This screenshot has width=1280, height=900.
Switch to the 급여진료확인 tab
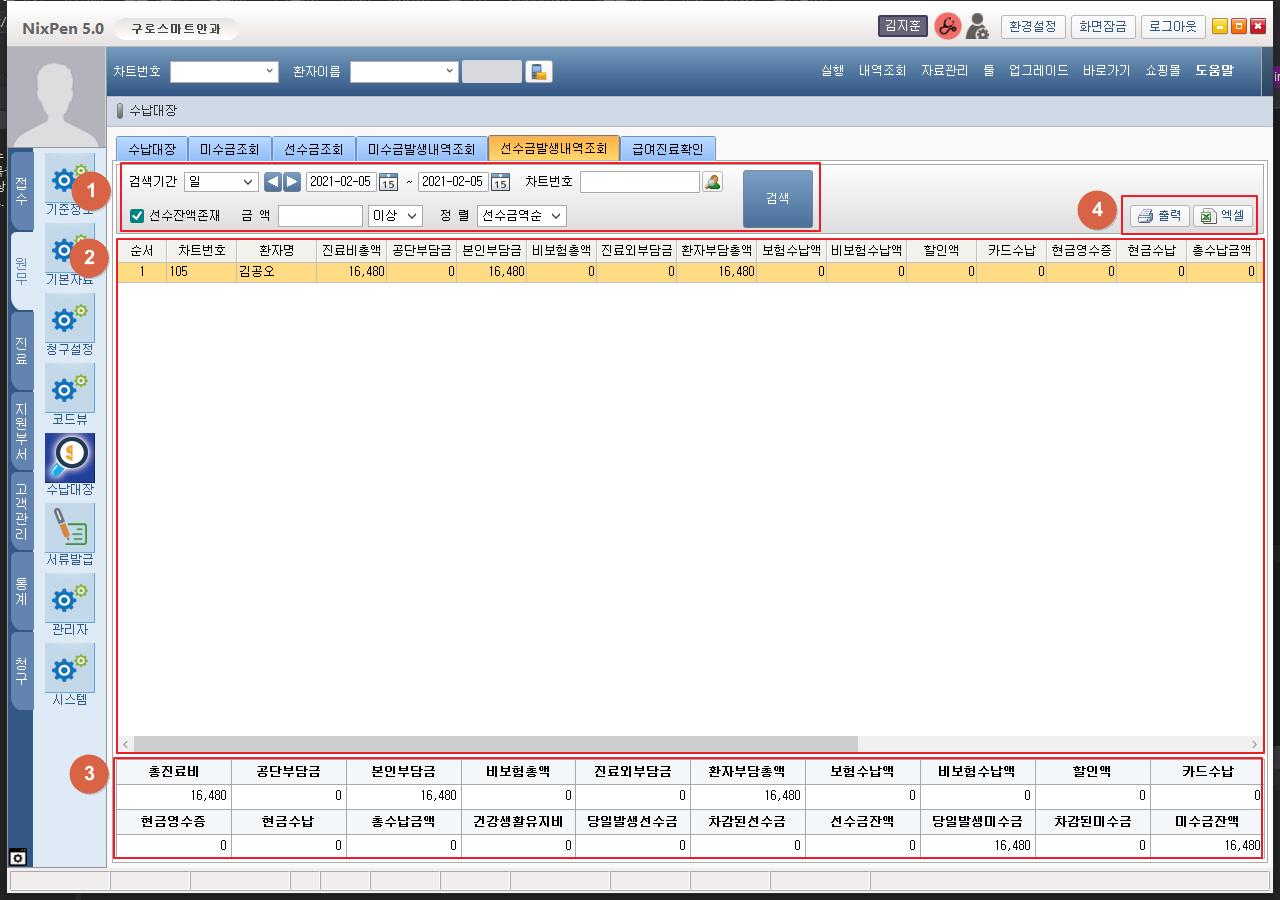pos(667,149)
